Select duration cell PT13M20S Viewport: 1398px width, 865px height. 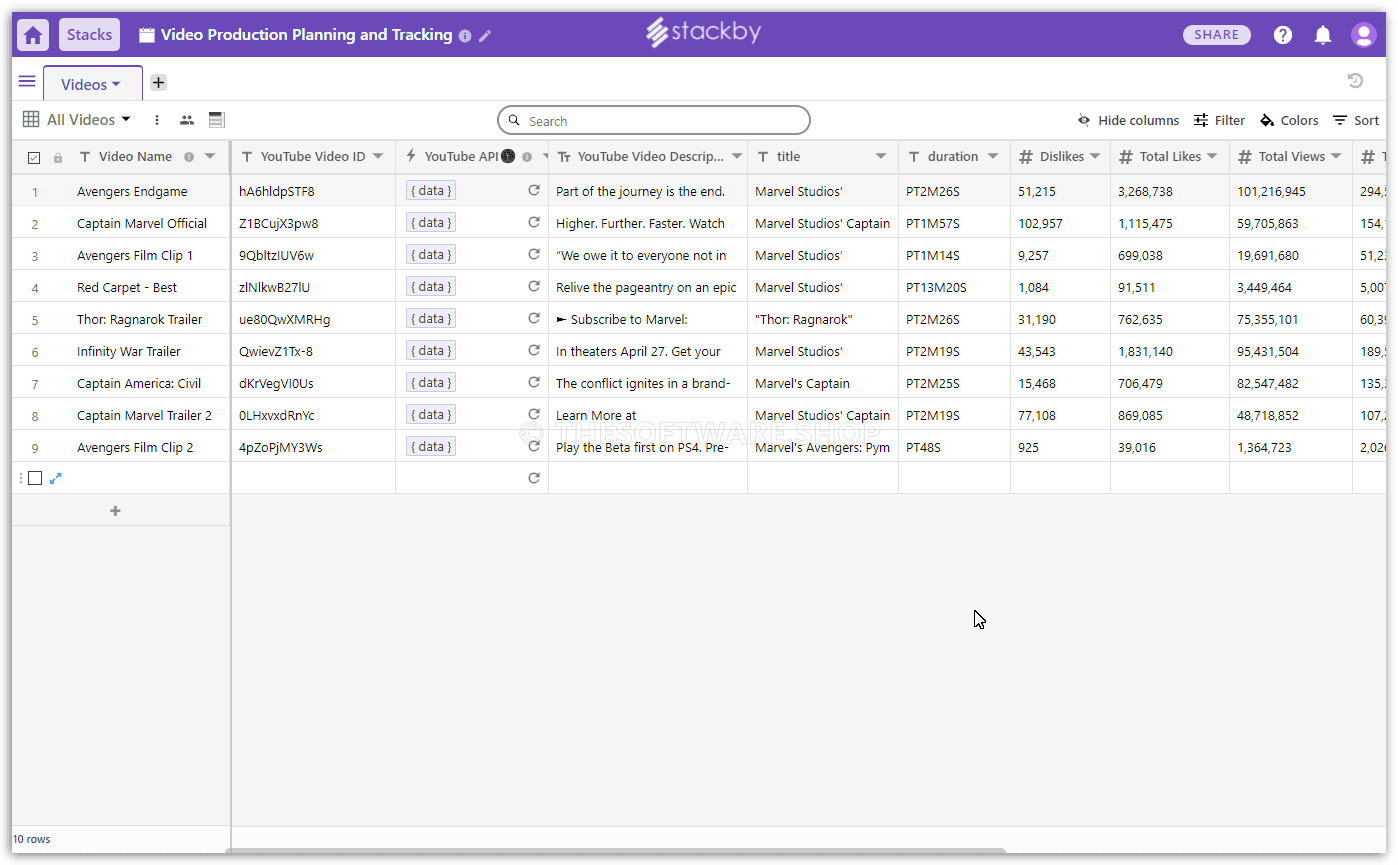pyautogui.click(x=954, y=287)
